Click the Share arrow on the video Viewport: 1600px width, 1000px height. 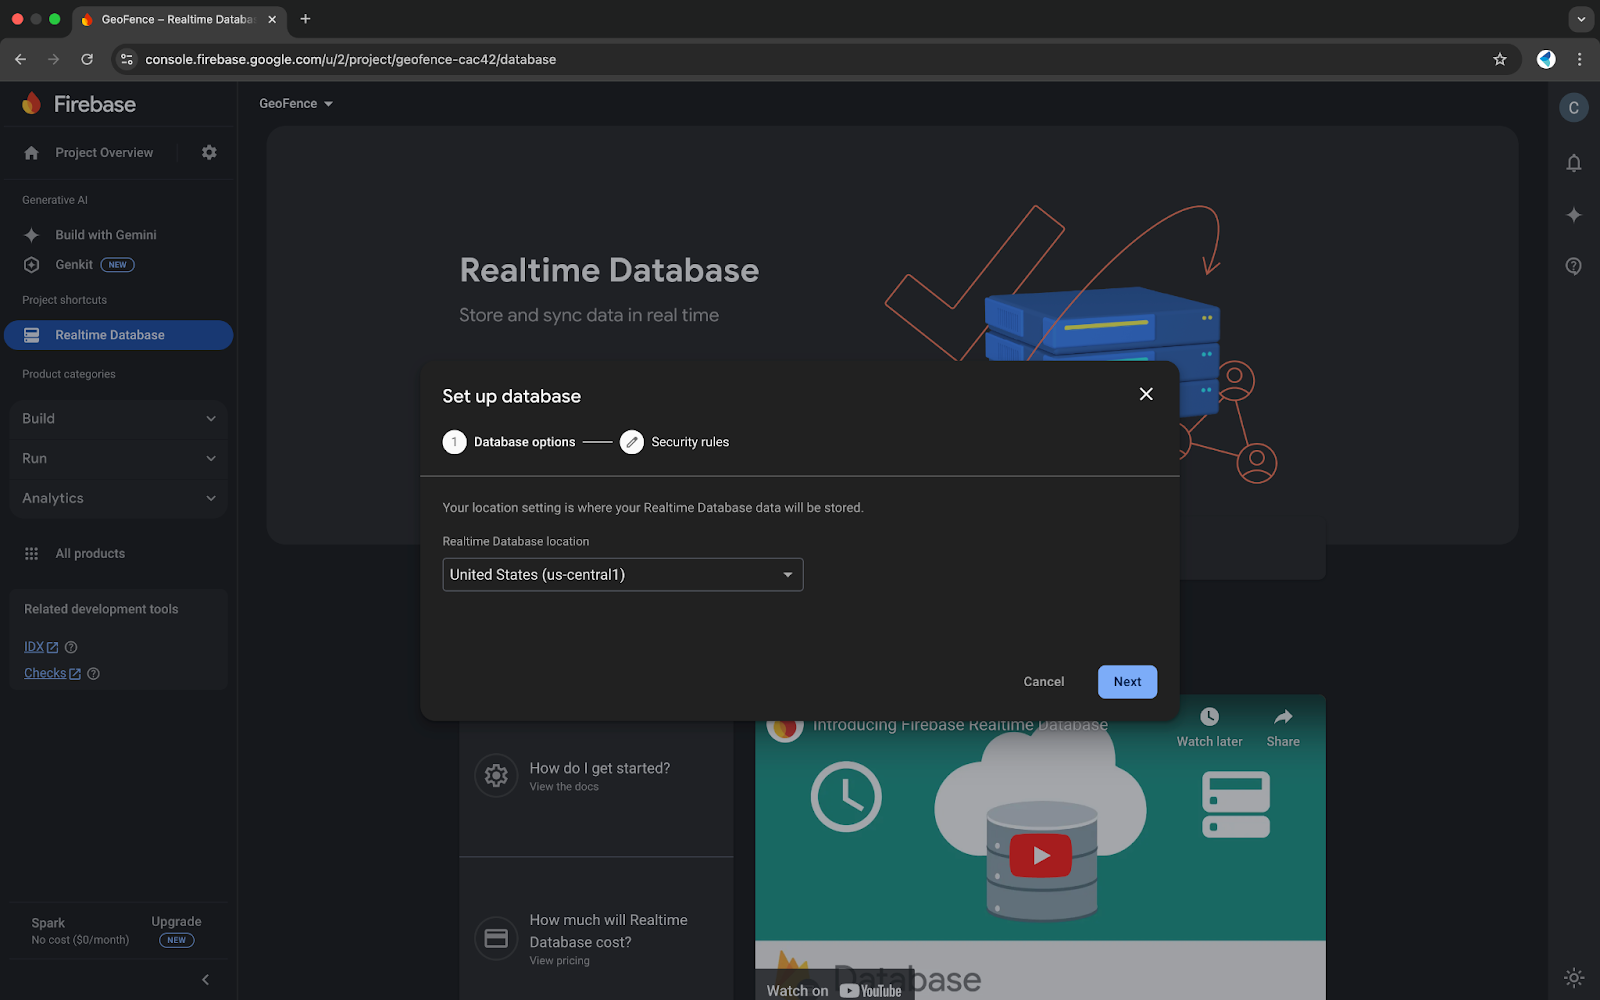click(x=1282, y=717)
